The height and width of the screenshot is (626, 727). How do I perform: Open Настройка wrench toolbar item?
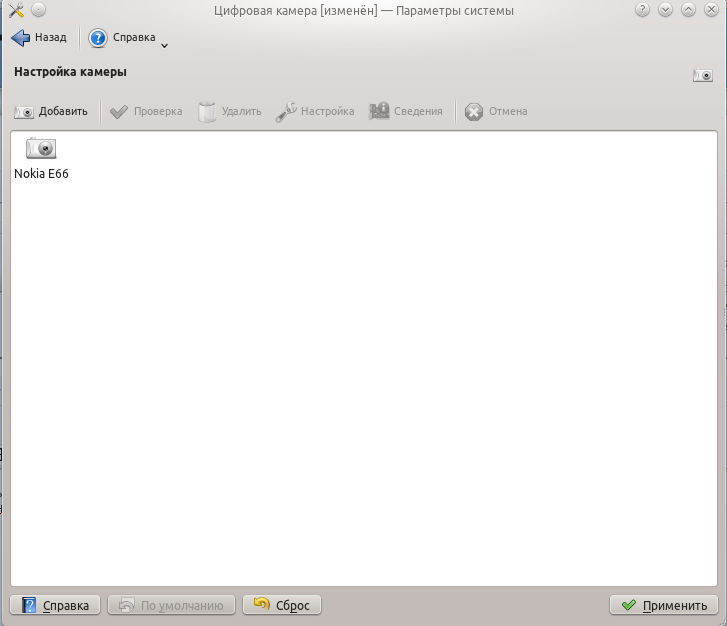point(315,112)
